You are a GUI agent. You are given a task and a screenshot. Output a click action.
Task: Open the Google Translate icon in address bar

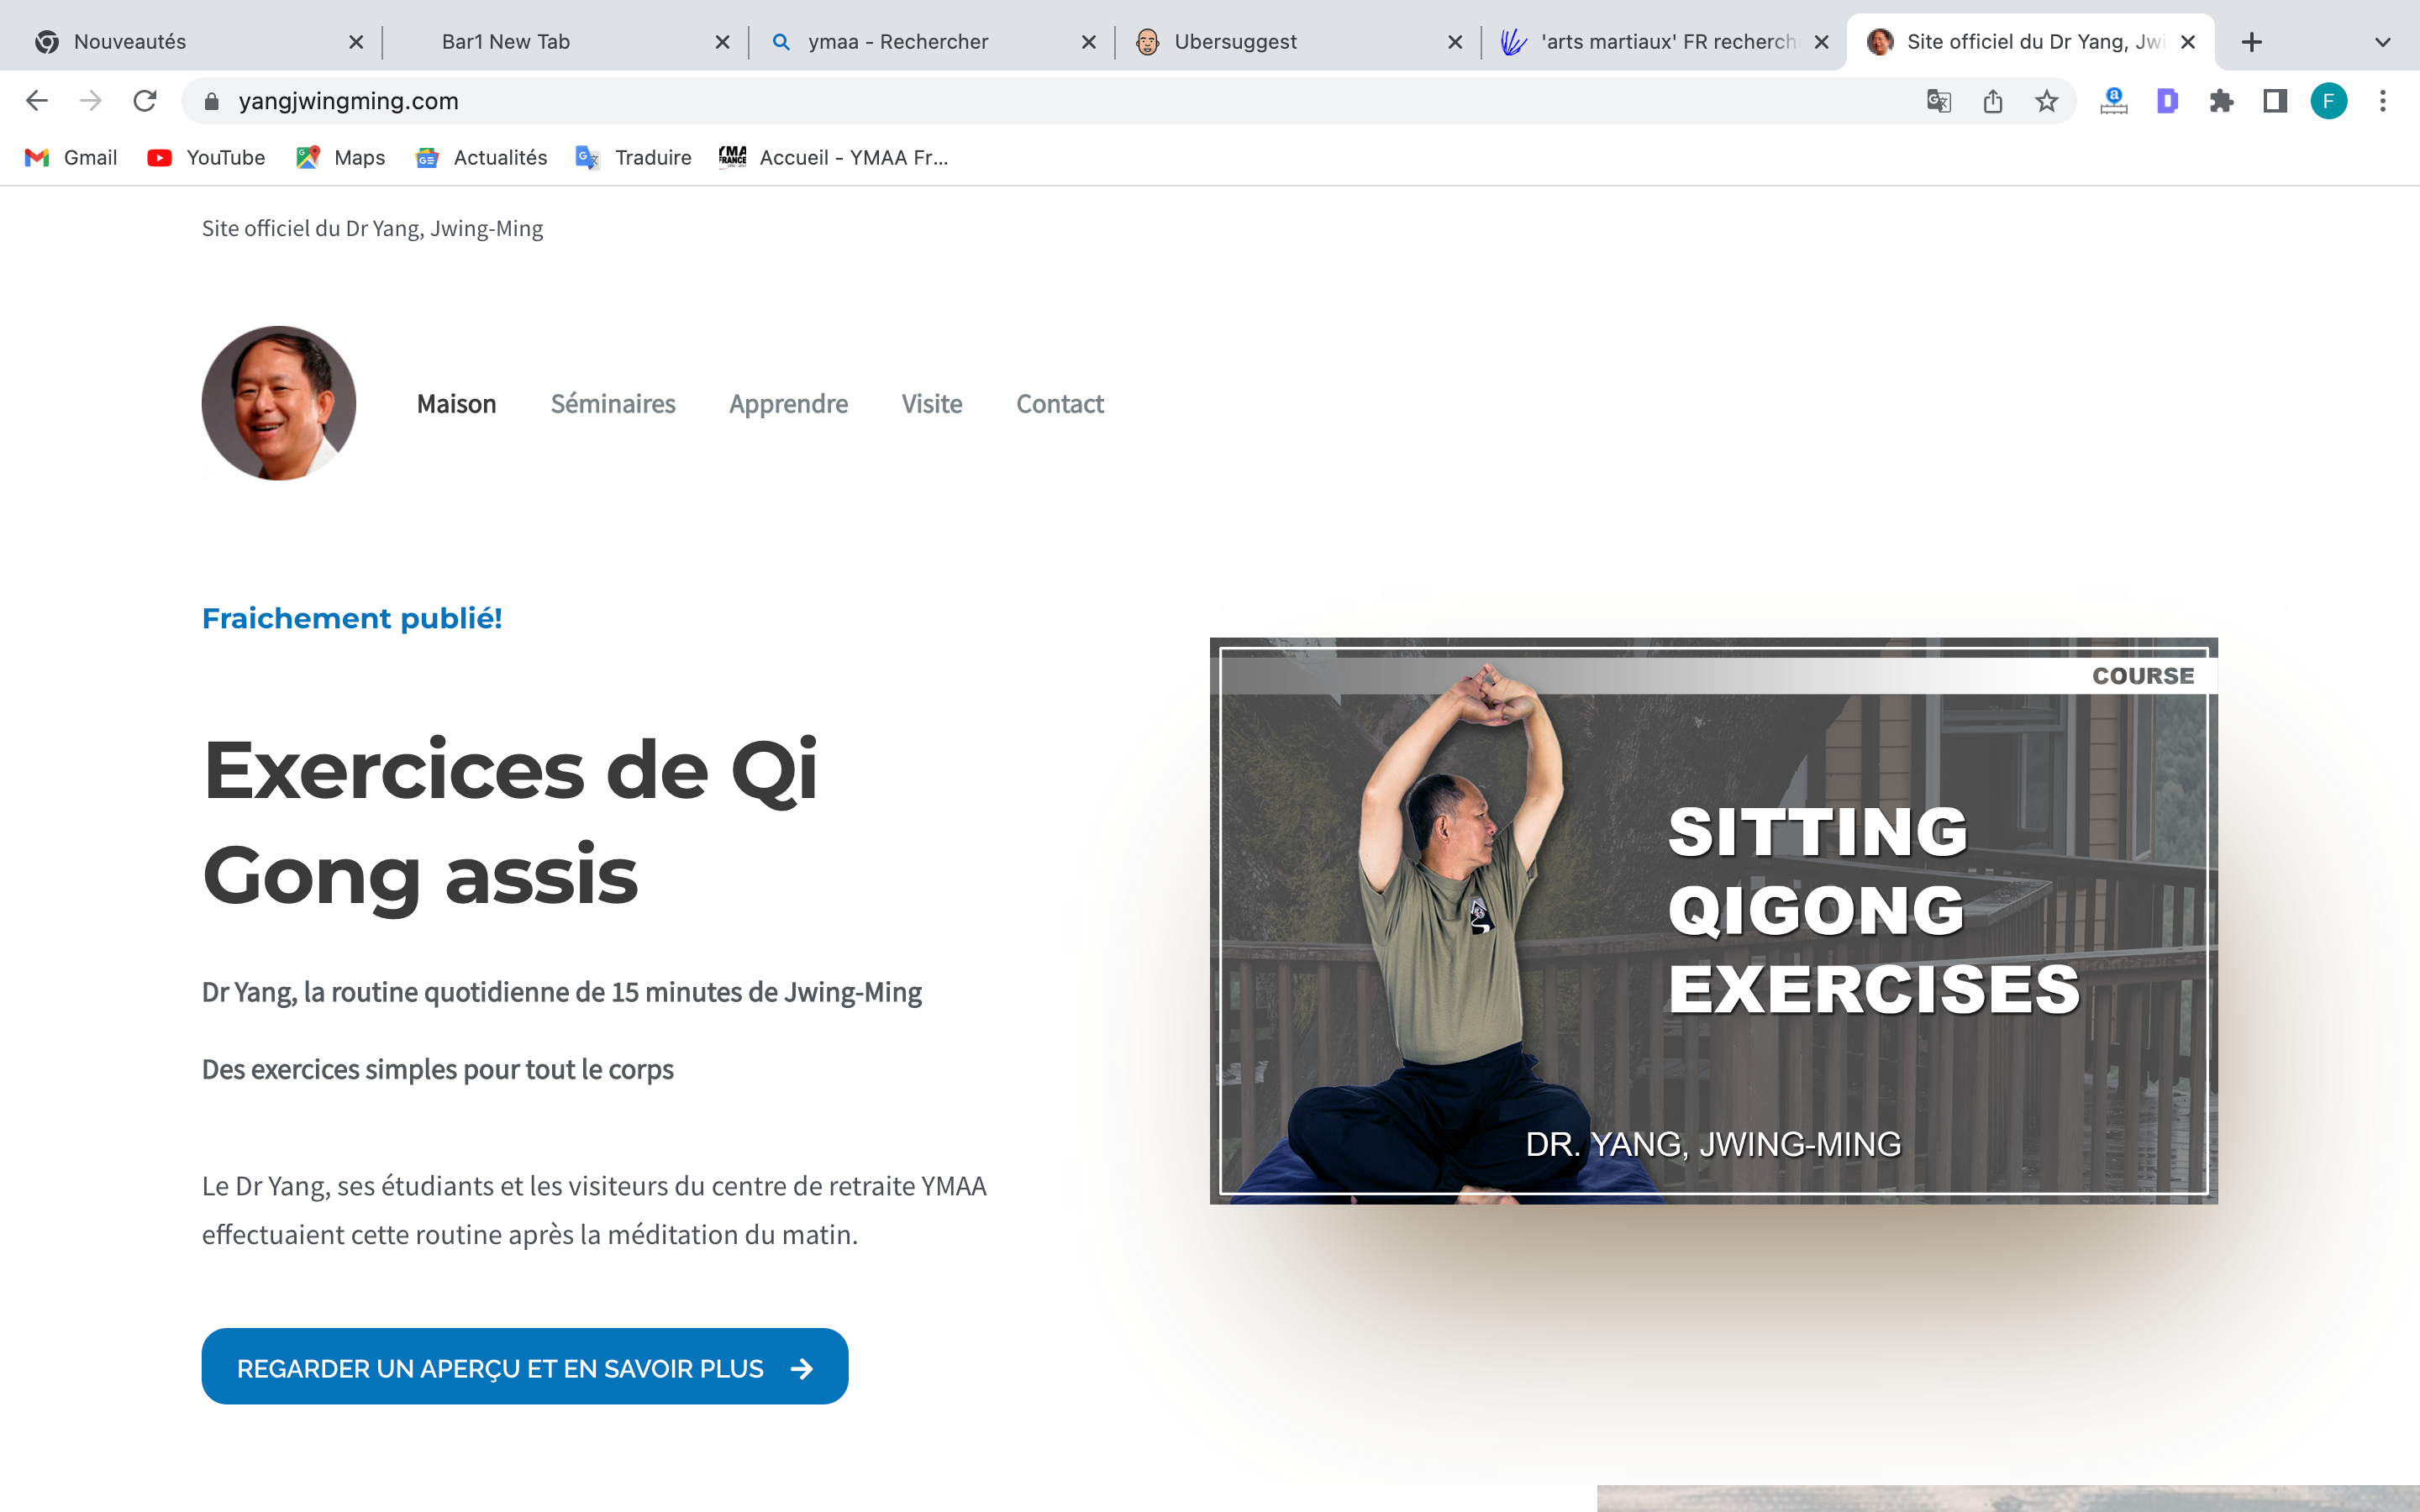click(x=1939, y=101)
